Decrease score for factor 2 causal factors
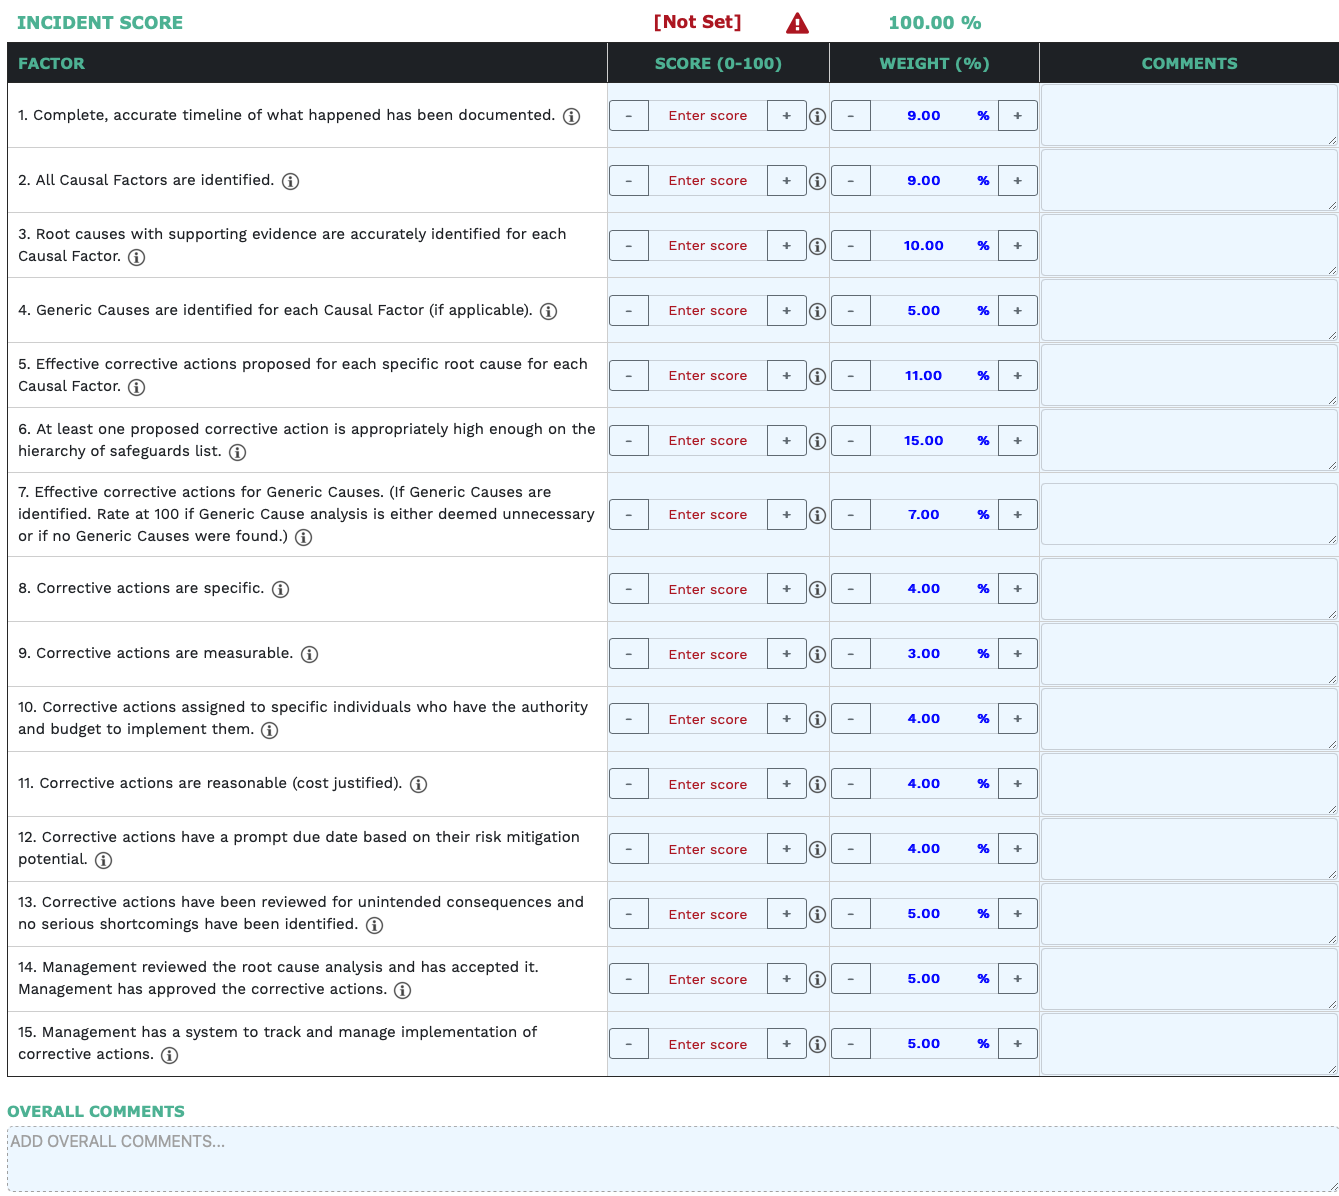Screen dimensions: 1339x1196 click(x=629, y=181)
